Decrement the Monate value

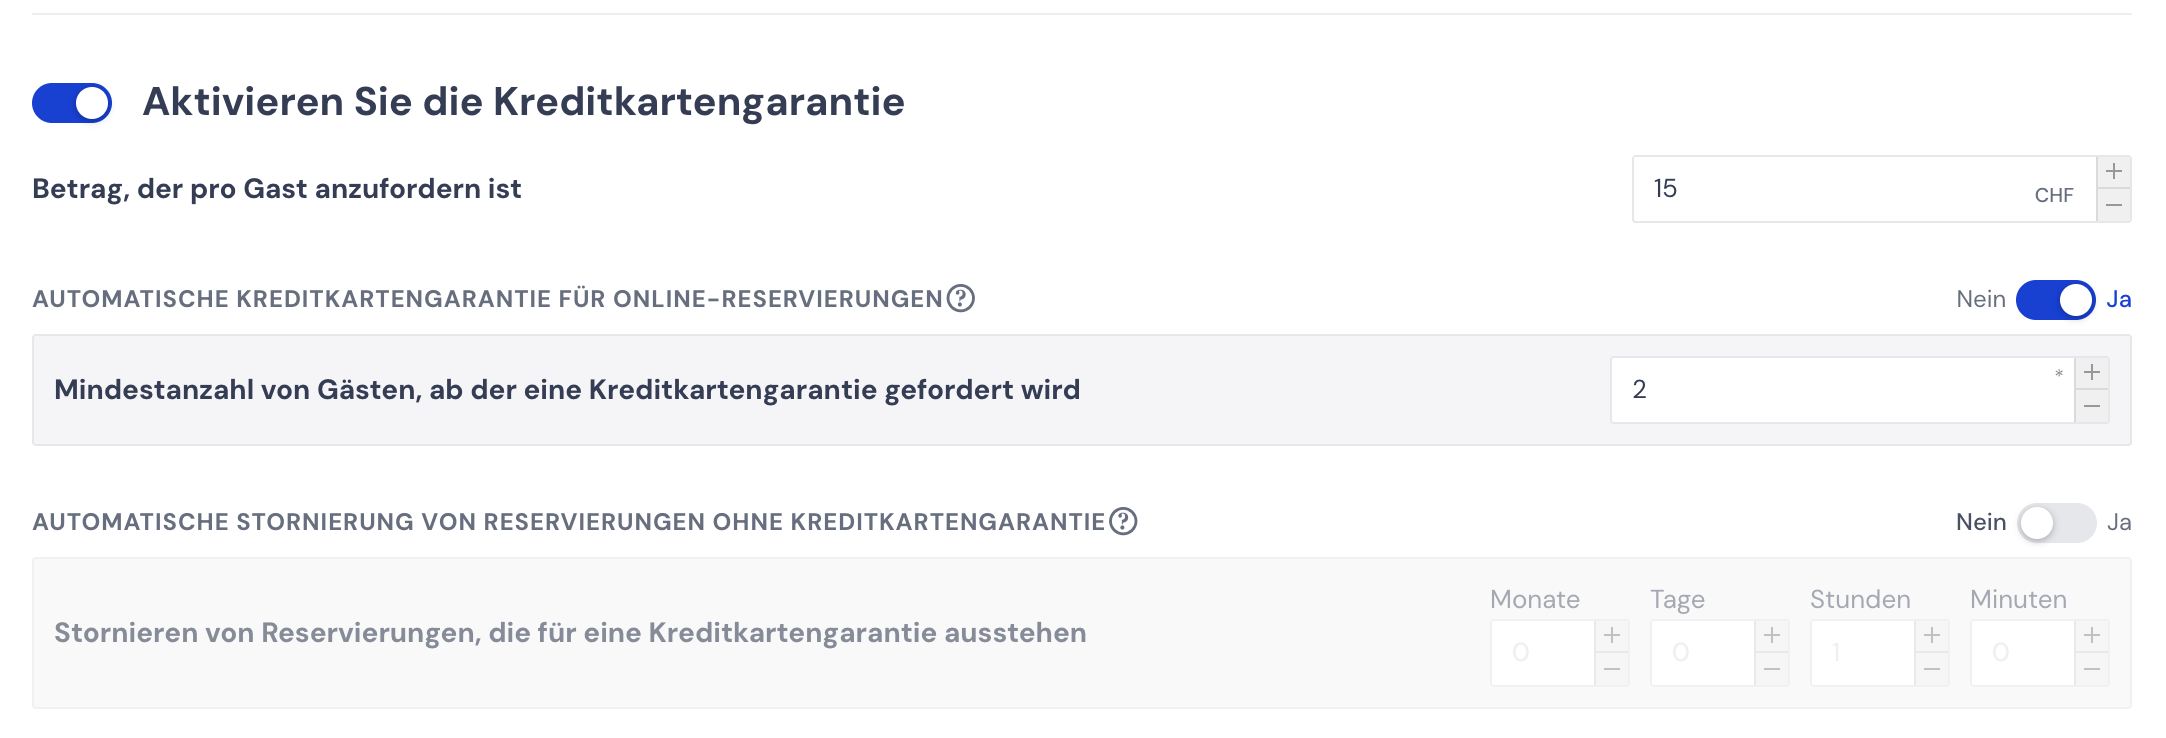tap(1612, 669)
